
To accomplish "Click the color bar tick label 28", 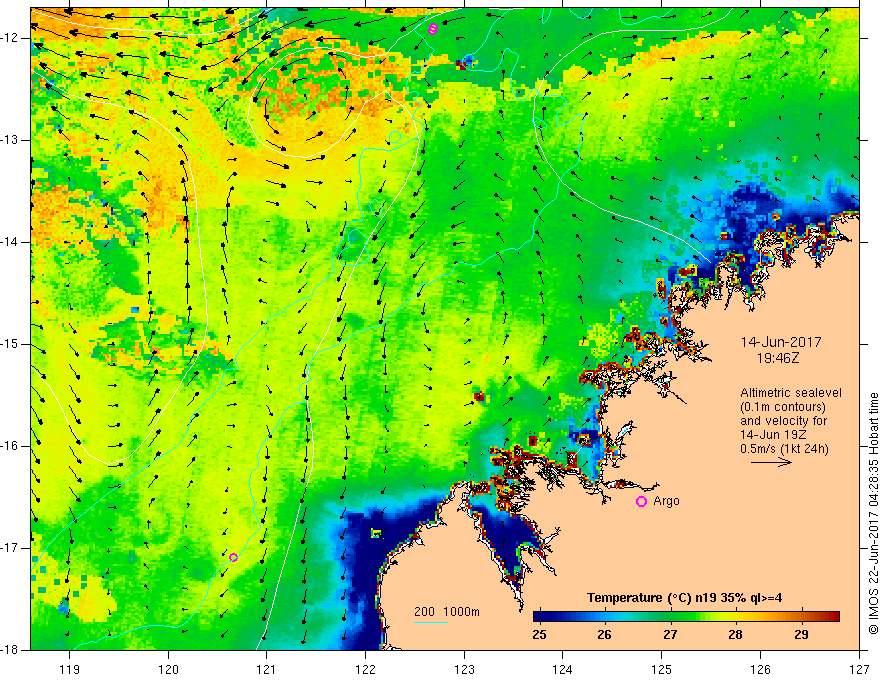I will tap(735, 635).
